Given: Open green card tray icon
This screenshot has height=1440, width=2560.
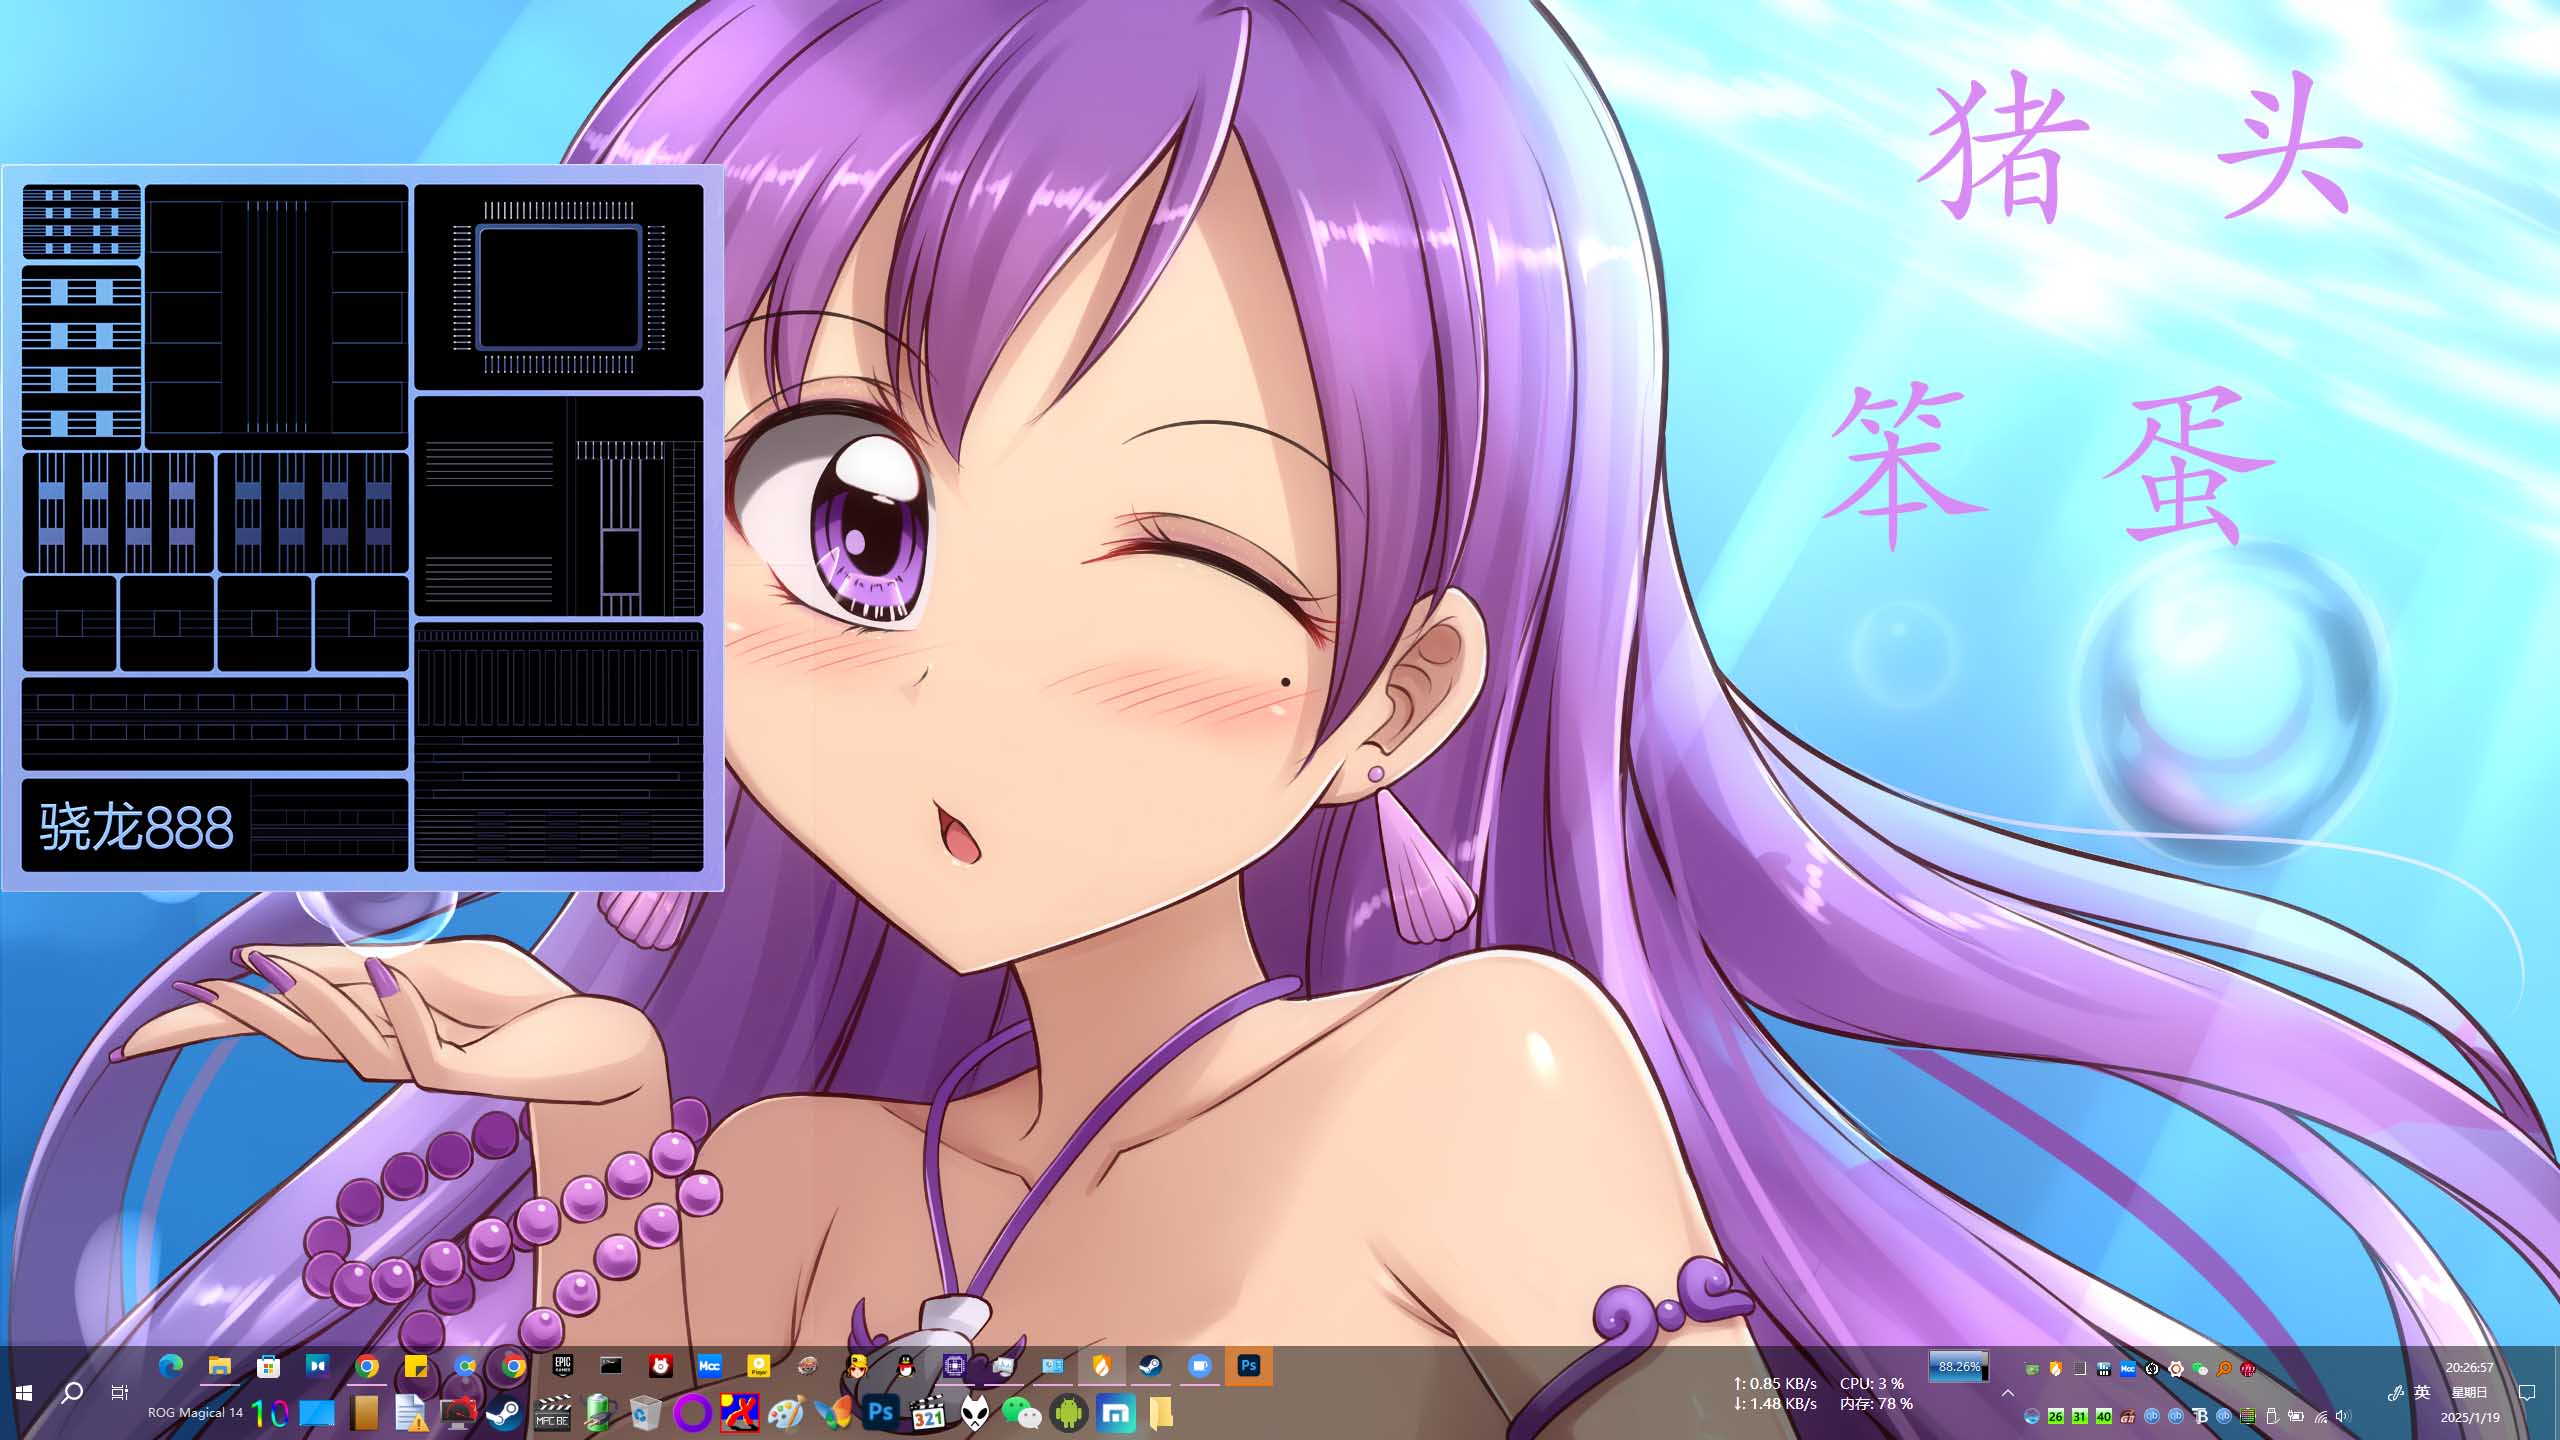Looking at the screenshot, I should (x=2032, y=1369).
